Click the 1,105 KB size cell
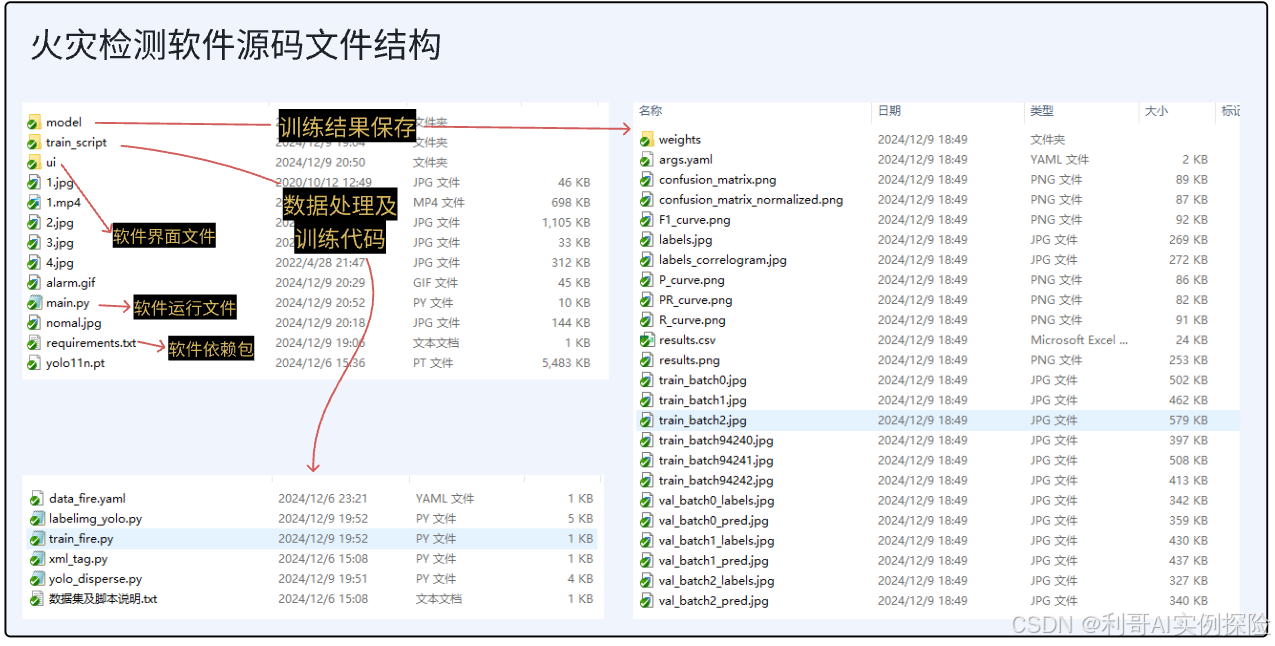1275x646 pixels. coord(566,223)
